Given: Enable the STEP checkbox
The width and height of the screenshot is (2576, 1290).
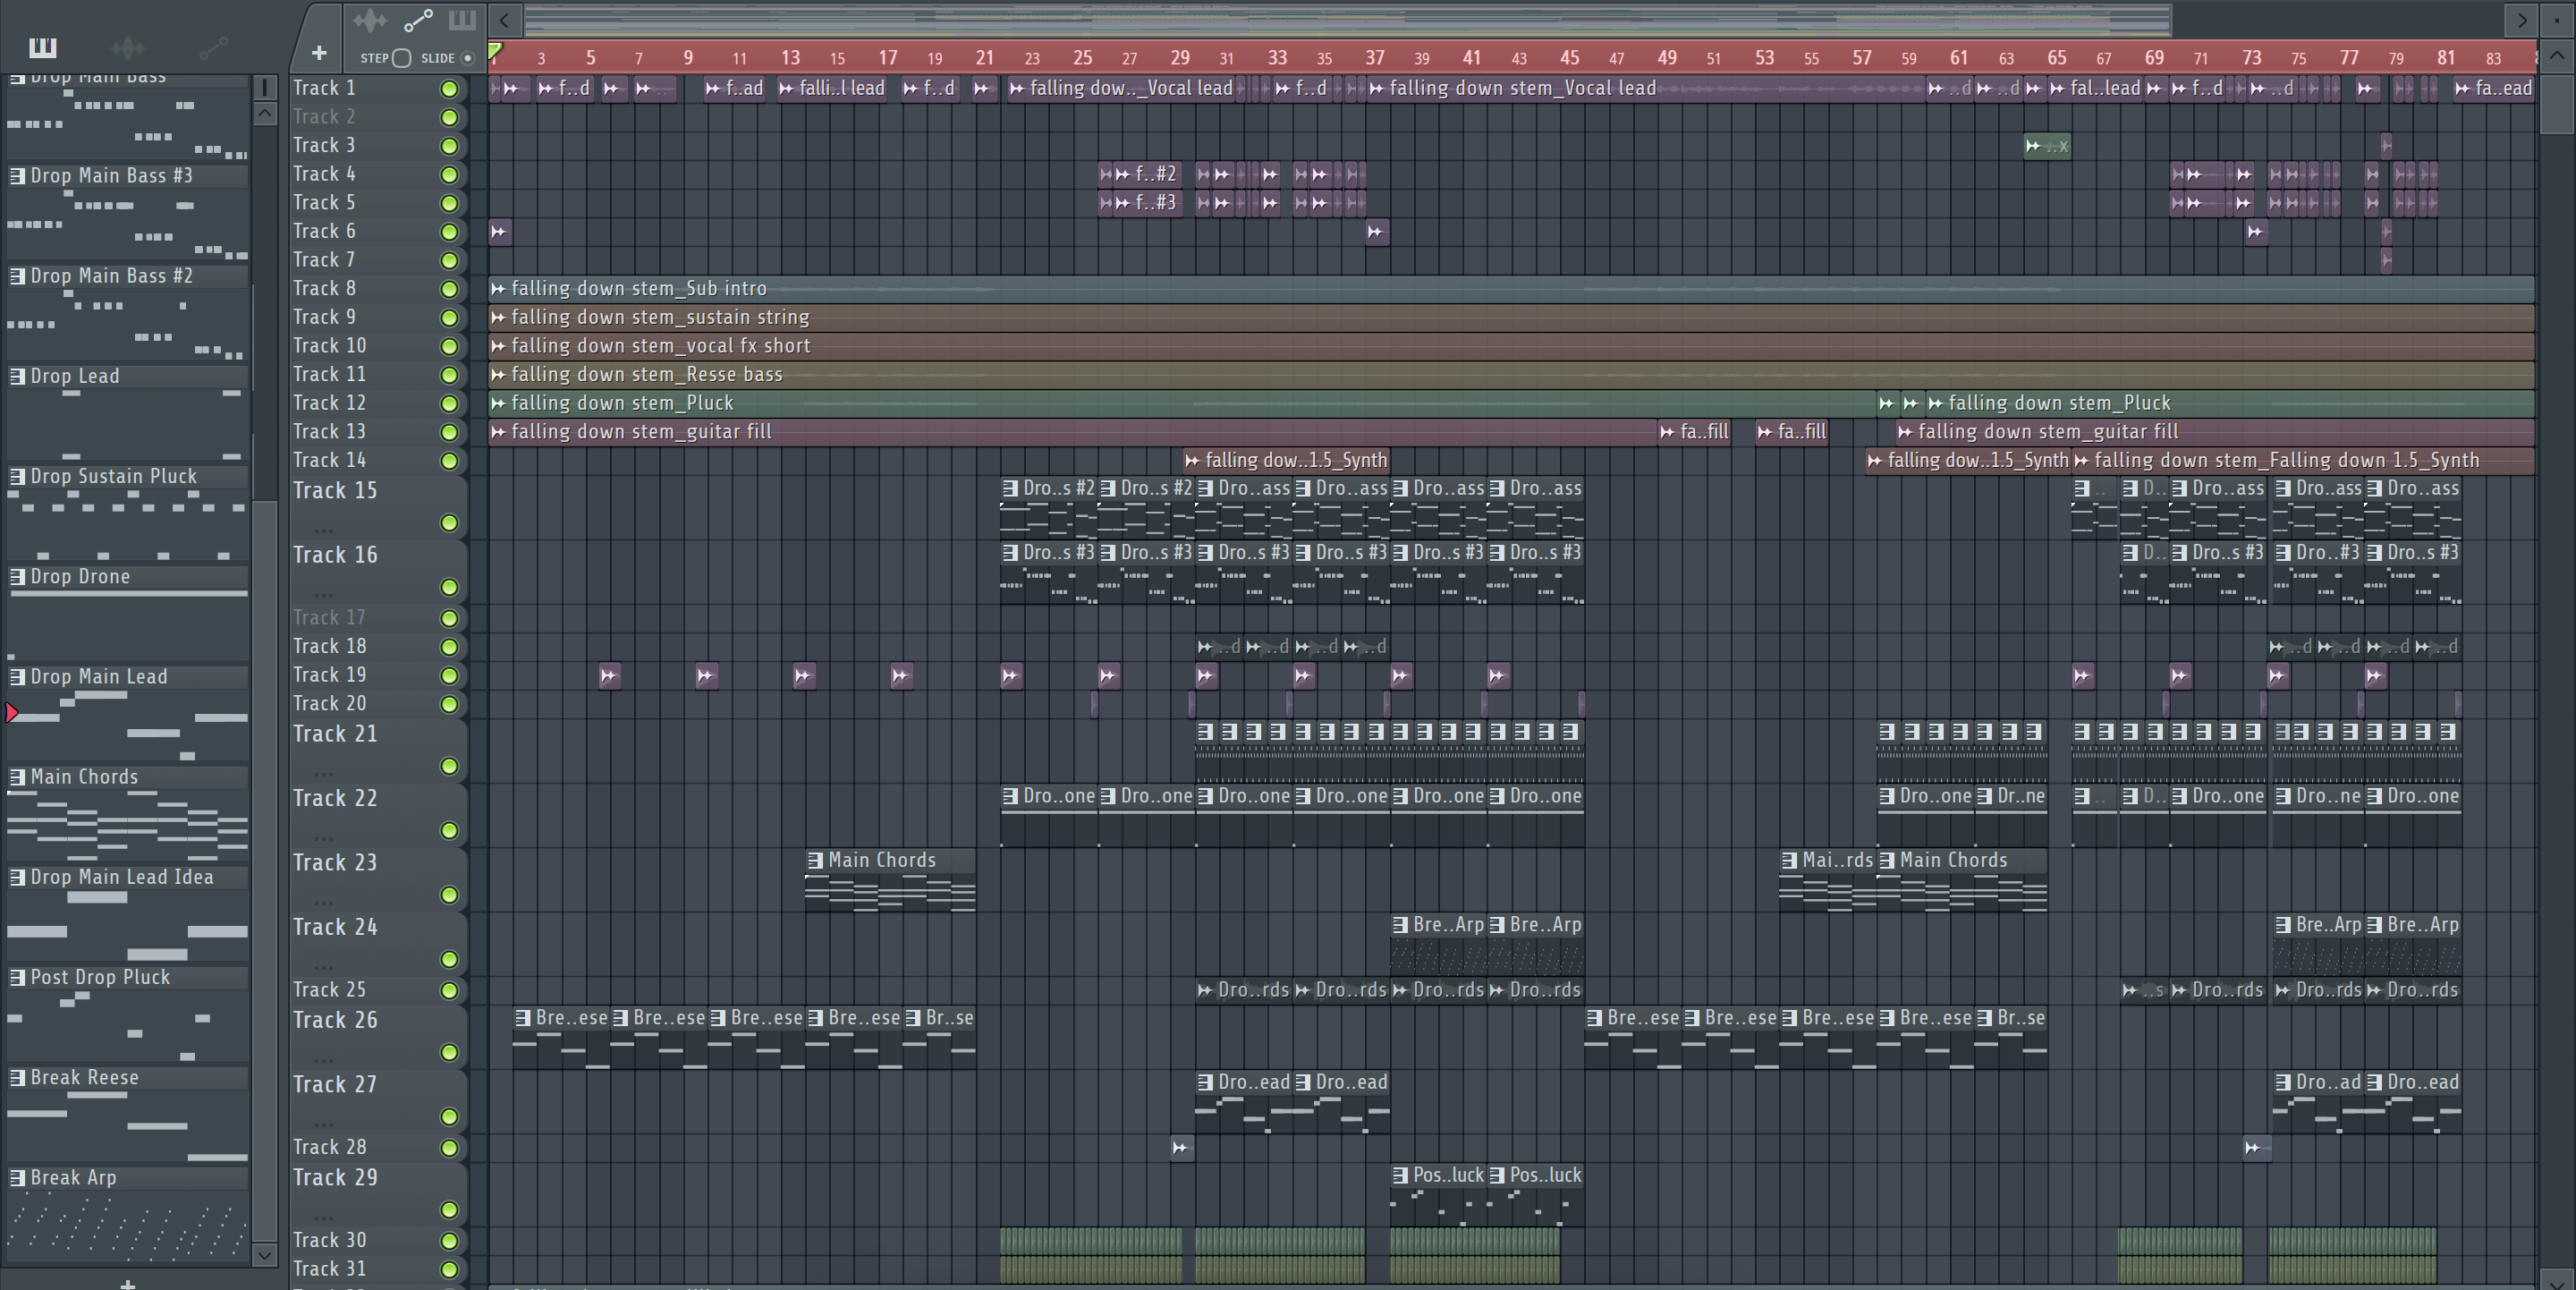Looking at the screenshot, I should coord(401,58).
